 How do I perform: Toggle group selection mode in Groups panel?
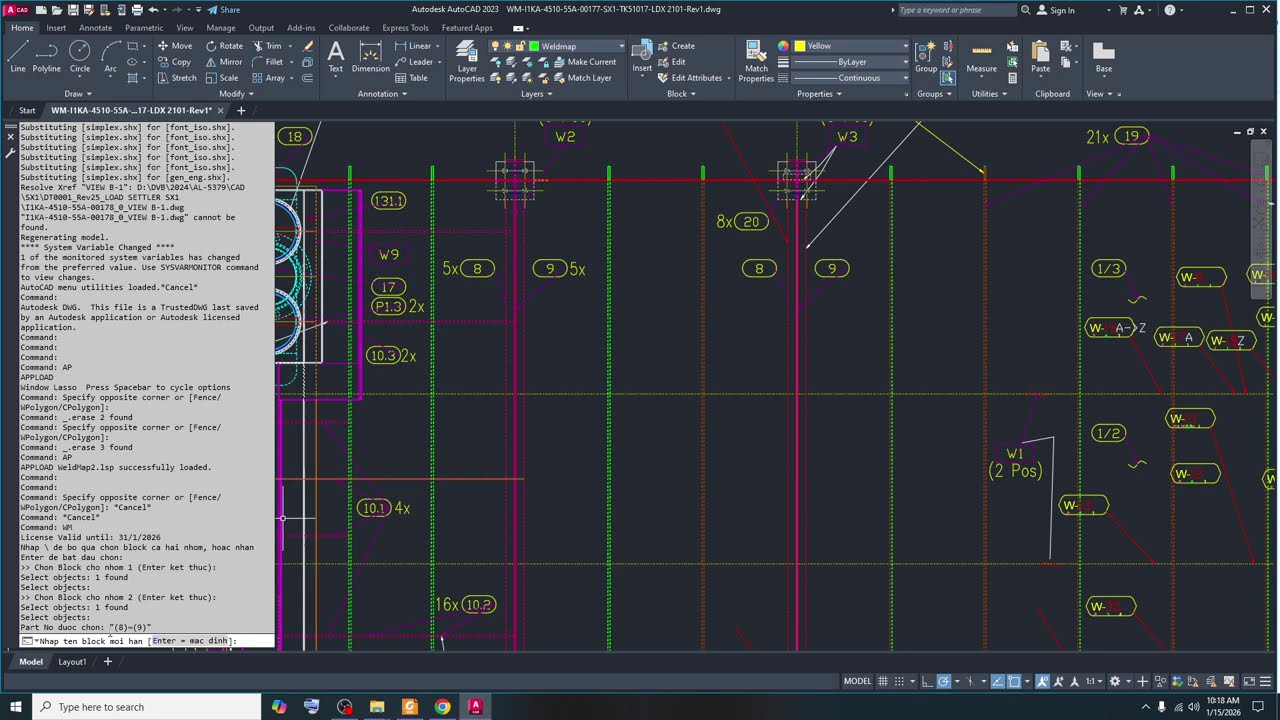[948, 78]
